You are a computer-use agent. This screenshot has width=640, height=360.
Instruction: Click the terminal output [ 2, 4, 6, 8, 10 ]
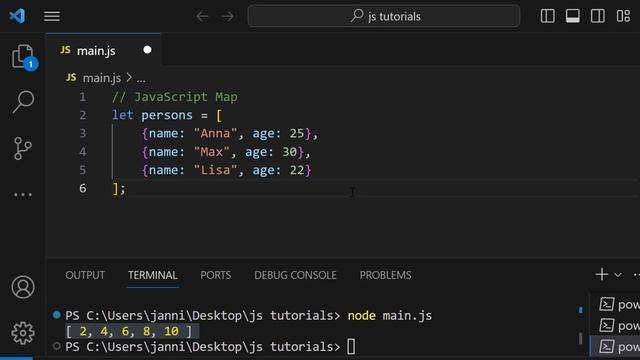129,331
